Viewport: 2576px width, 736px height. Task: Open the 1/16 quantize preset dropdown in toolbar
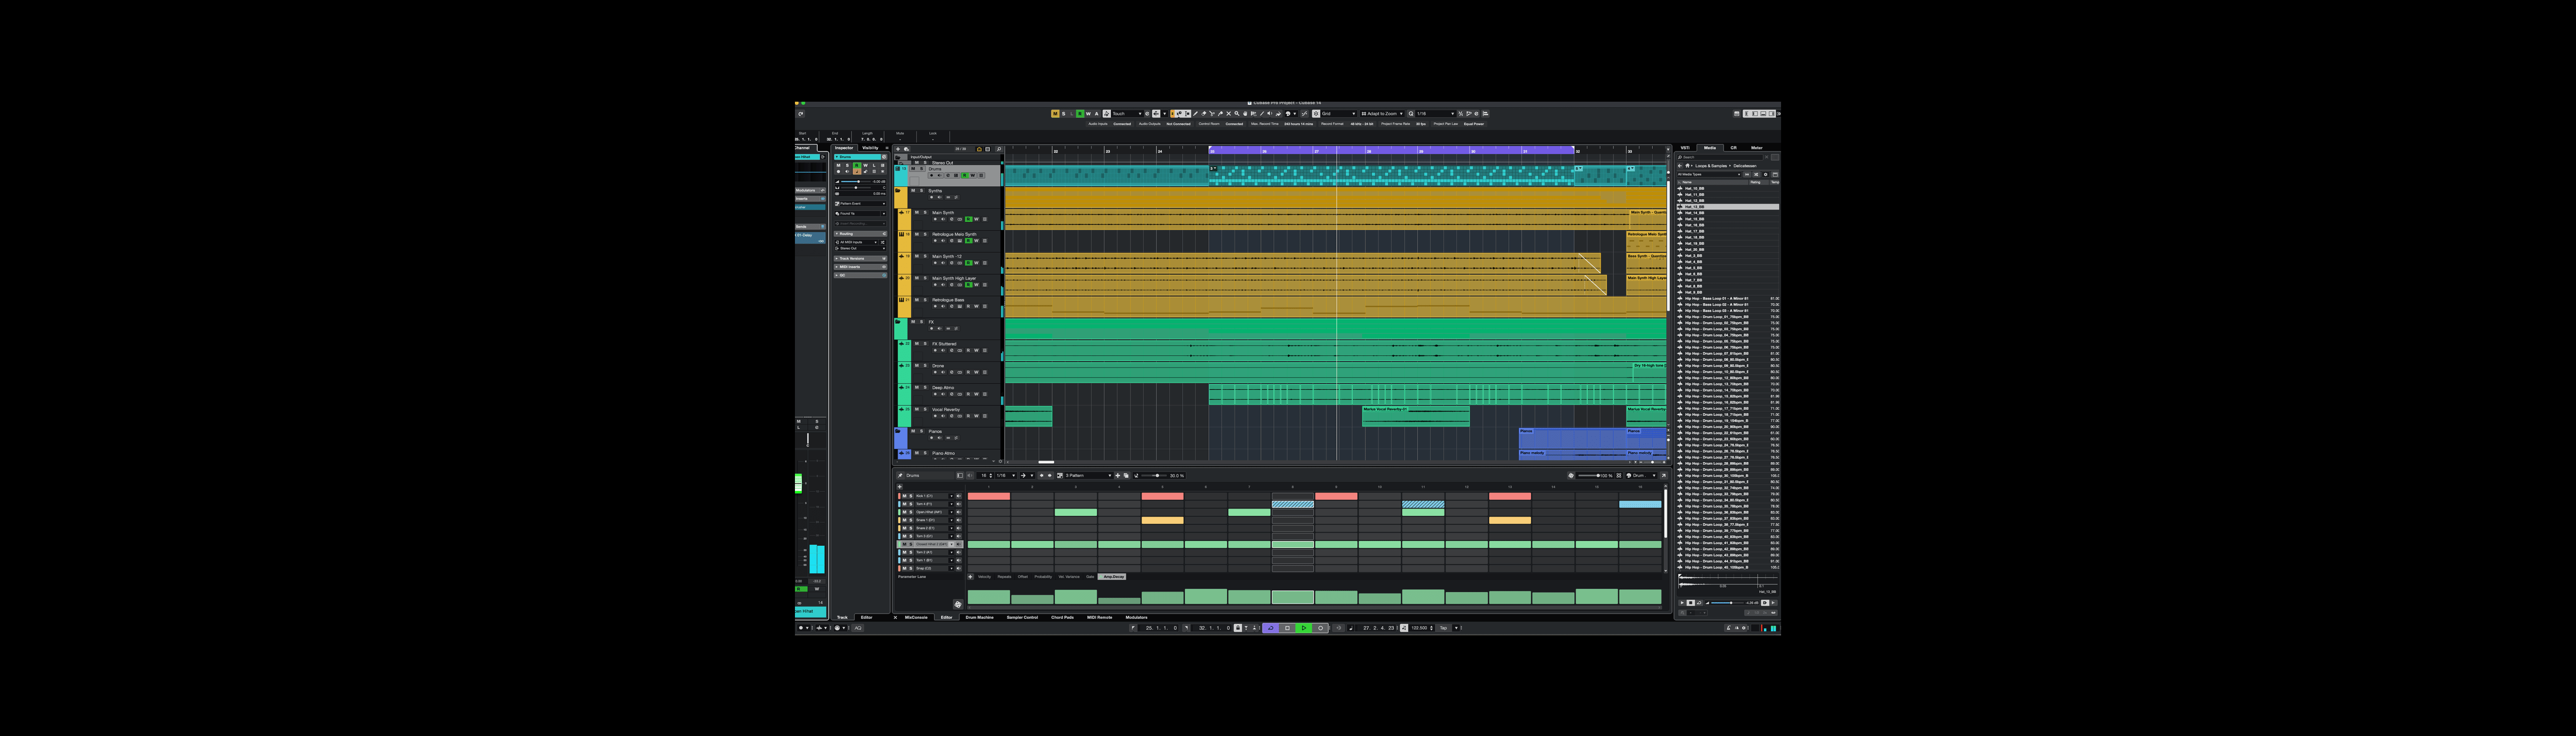[x=1436, y=114]
